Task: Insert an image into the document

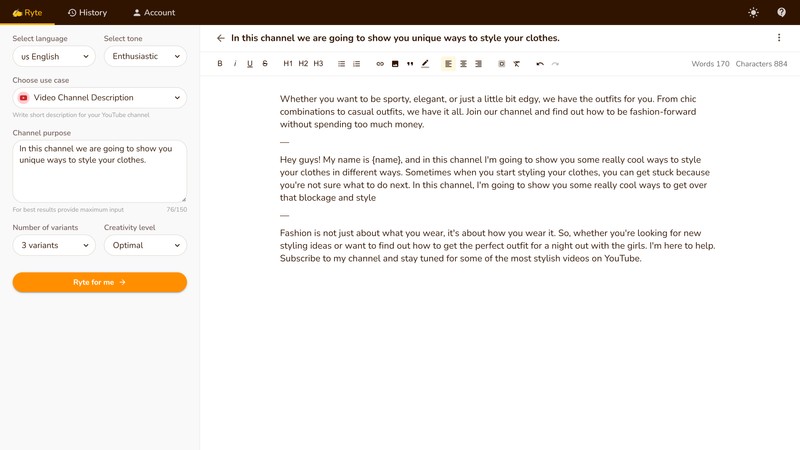Action: click(x=395, y=64)
